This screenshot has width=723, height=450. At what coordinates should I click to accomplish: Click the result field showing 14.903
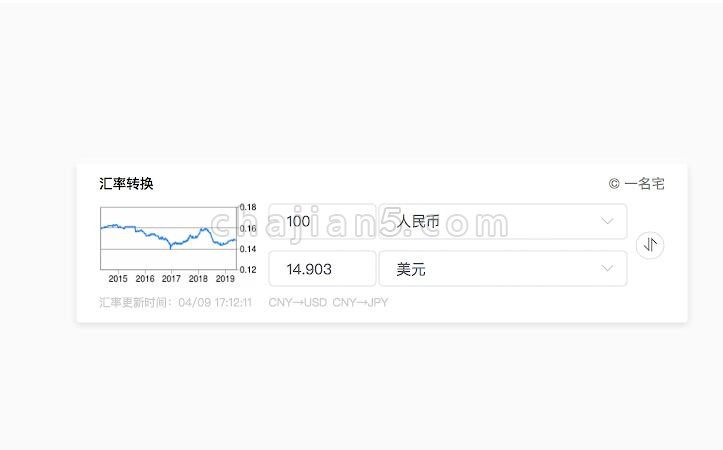point(322,269)
